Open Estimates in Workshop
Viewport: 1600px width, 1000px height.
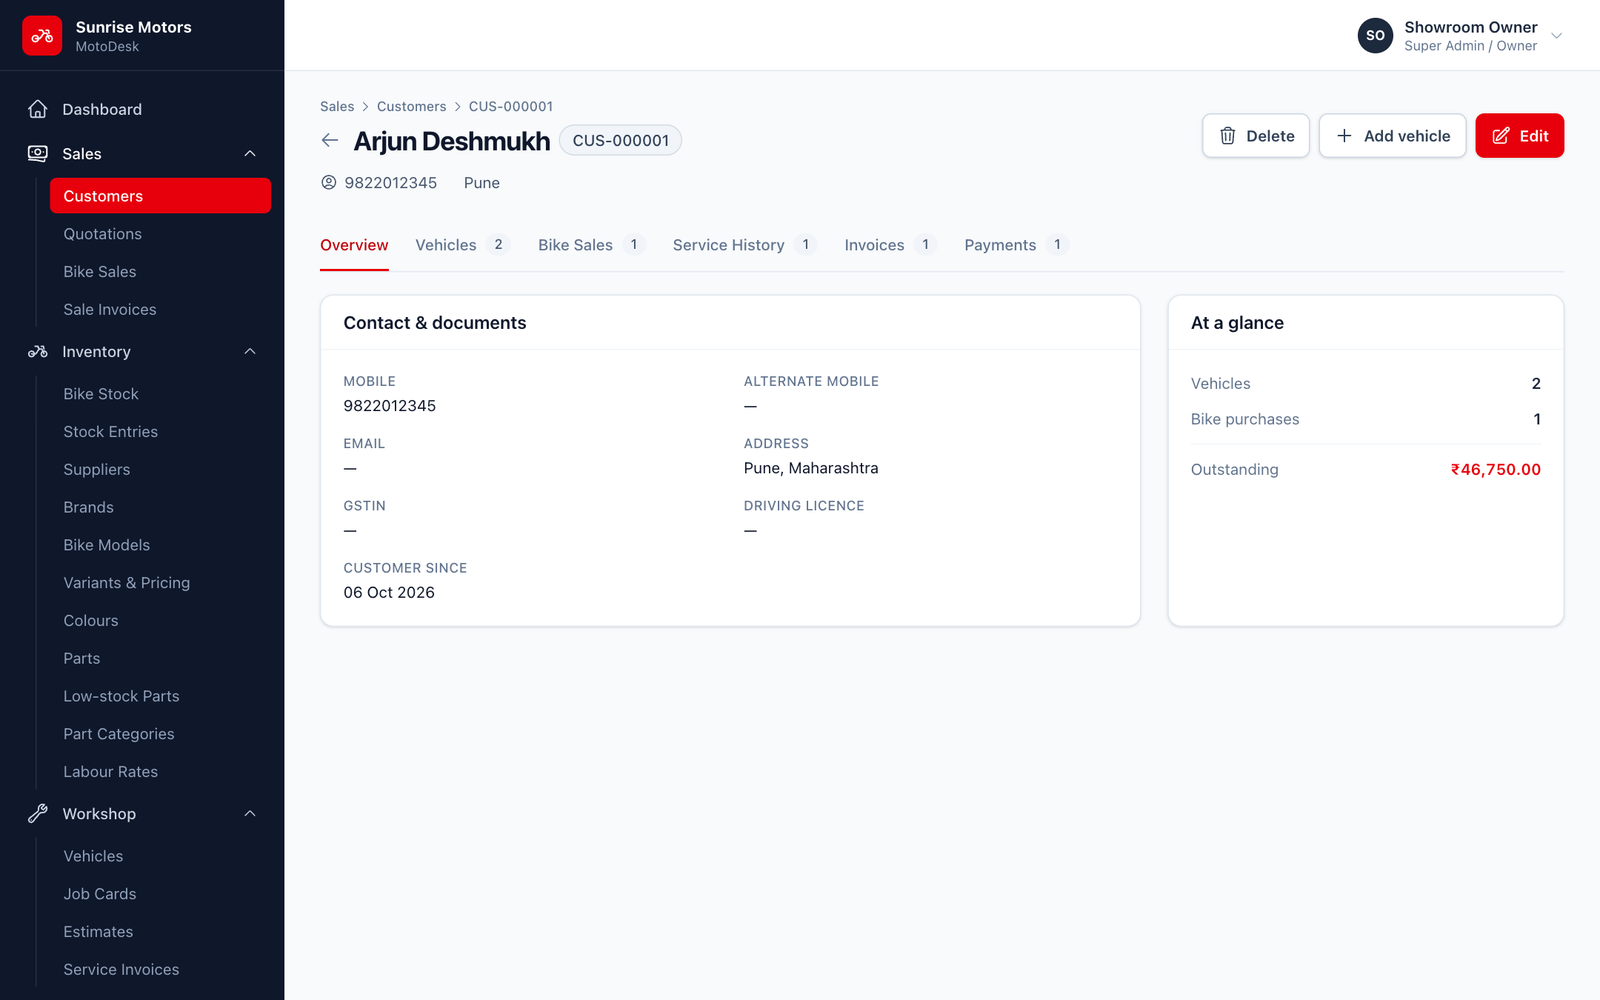(160, 932)
